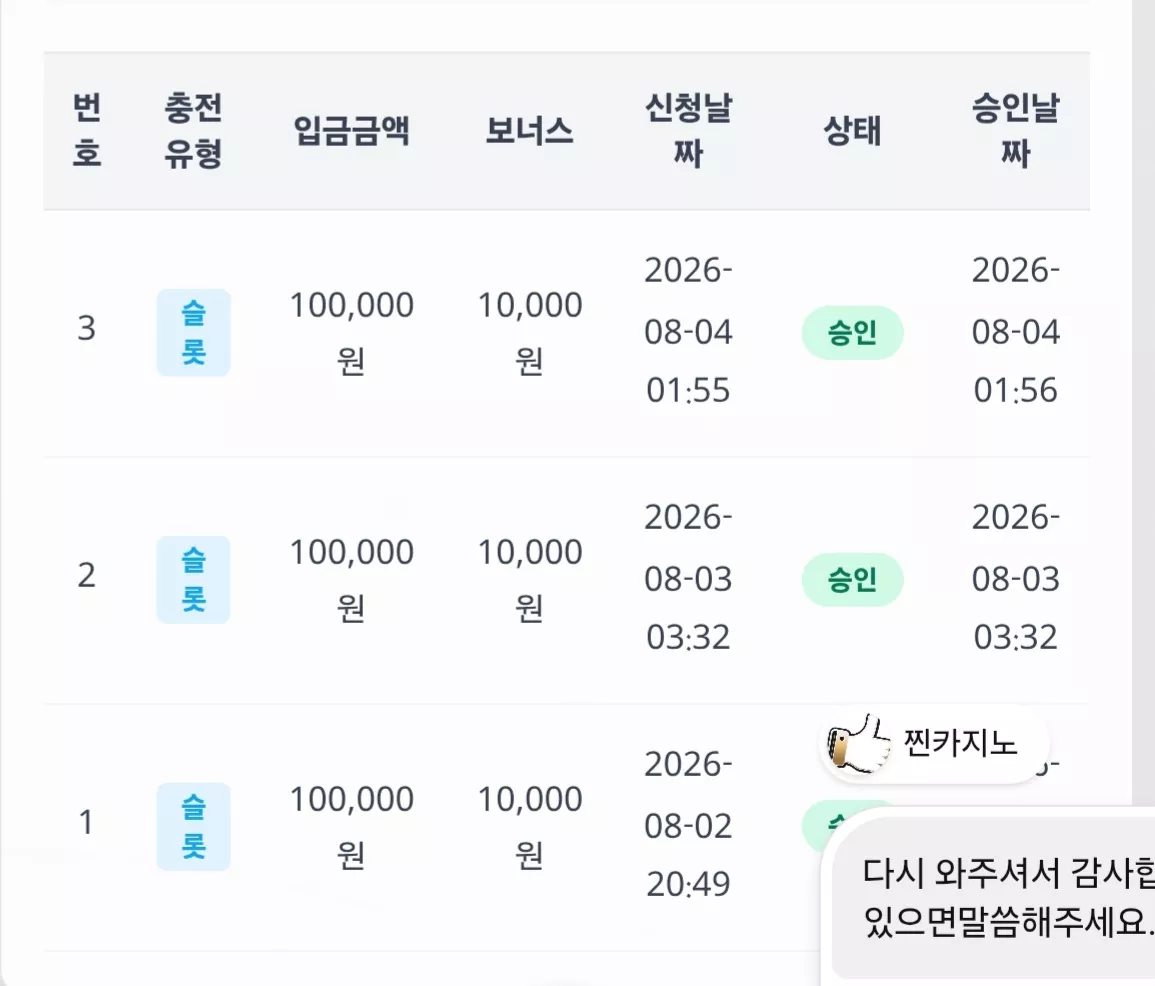Image resolution: width=1155 pixels, height=986 pixels.
Task: Click the 입금금액 column header
Action: 351,131
